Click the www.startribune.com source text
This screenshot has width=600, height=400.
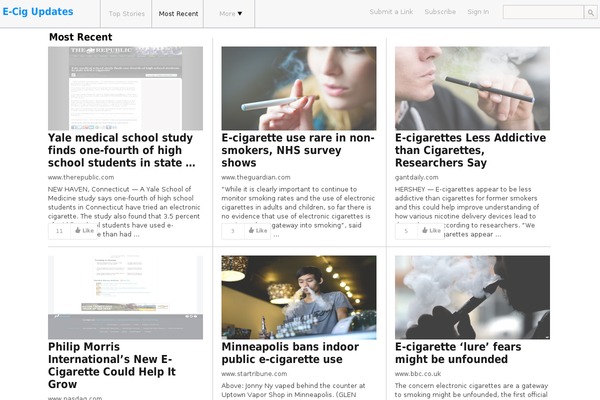tap(254, 374)
